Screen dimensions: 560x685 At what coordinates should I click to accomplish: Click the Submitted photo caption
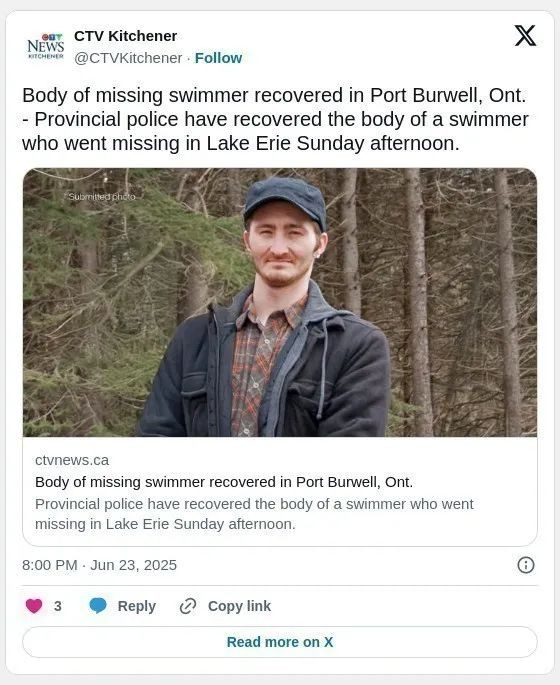click(x=102, y=197)
